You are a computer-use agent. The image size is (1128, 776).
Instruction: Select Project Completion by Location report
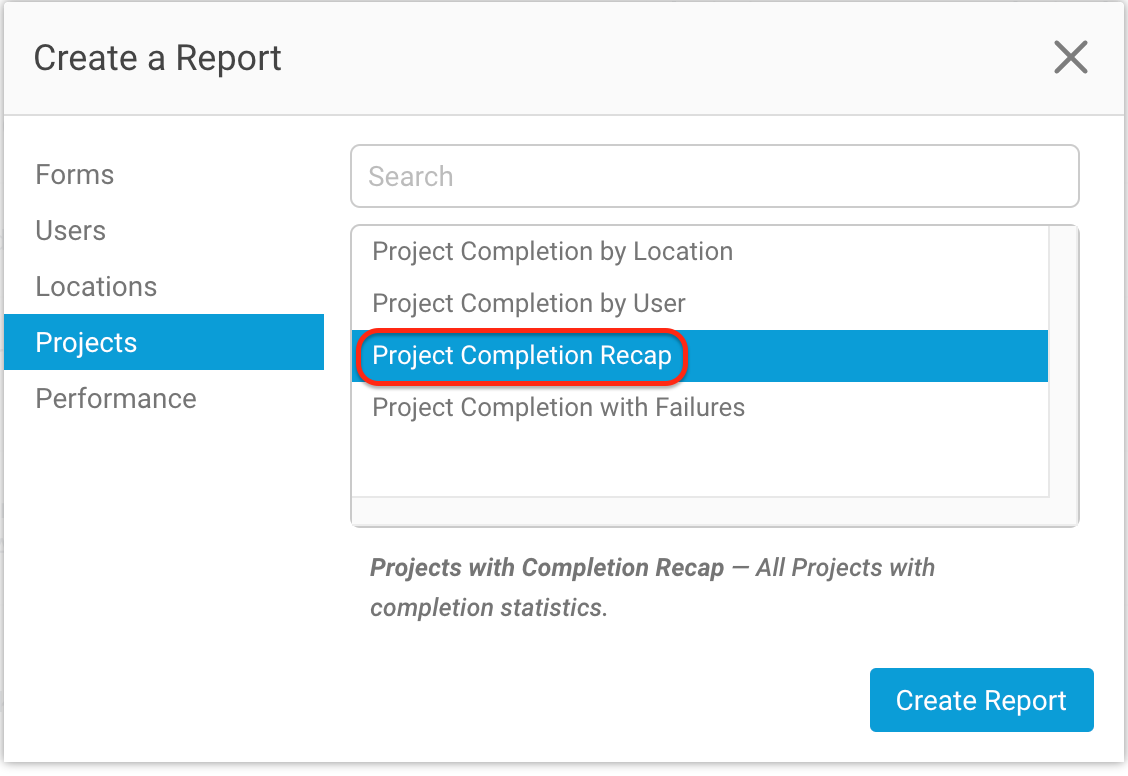pyautogui.click(x=552, y=251)
